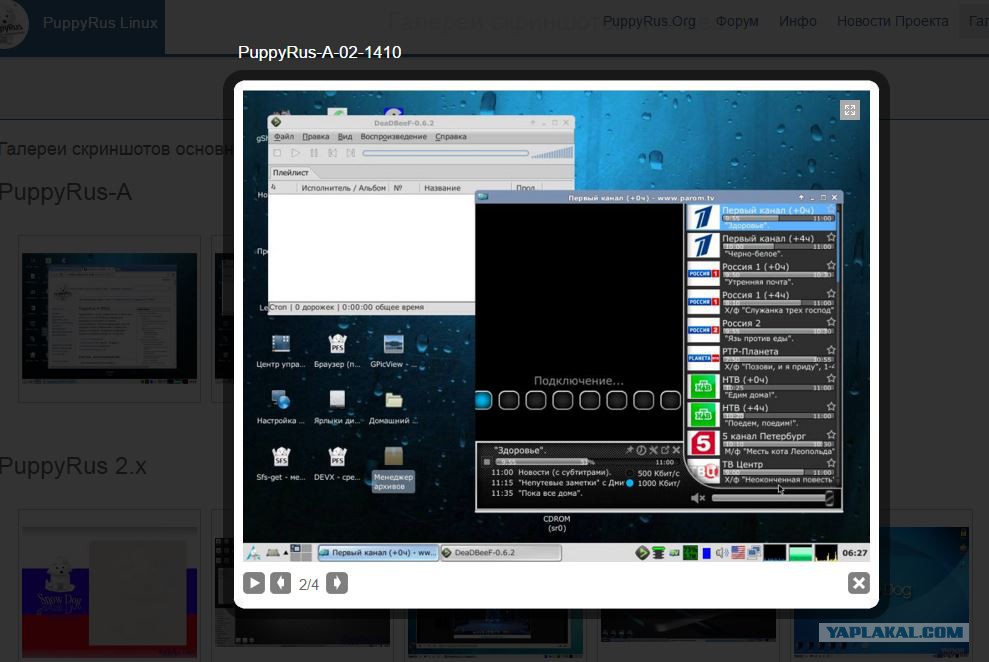Screen dimensions: 989x662
Task: Favorite Первый канал (+4ч) with star
Action: pyautogui.click(x=831, y=238)
